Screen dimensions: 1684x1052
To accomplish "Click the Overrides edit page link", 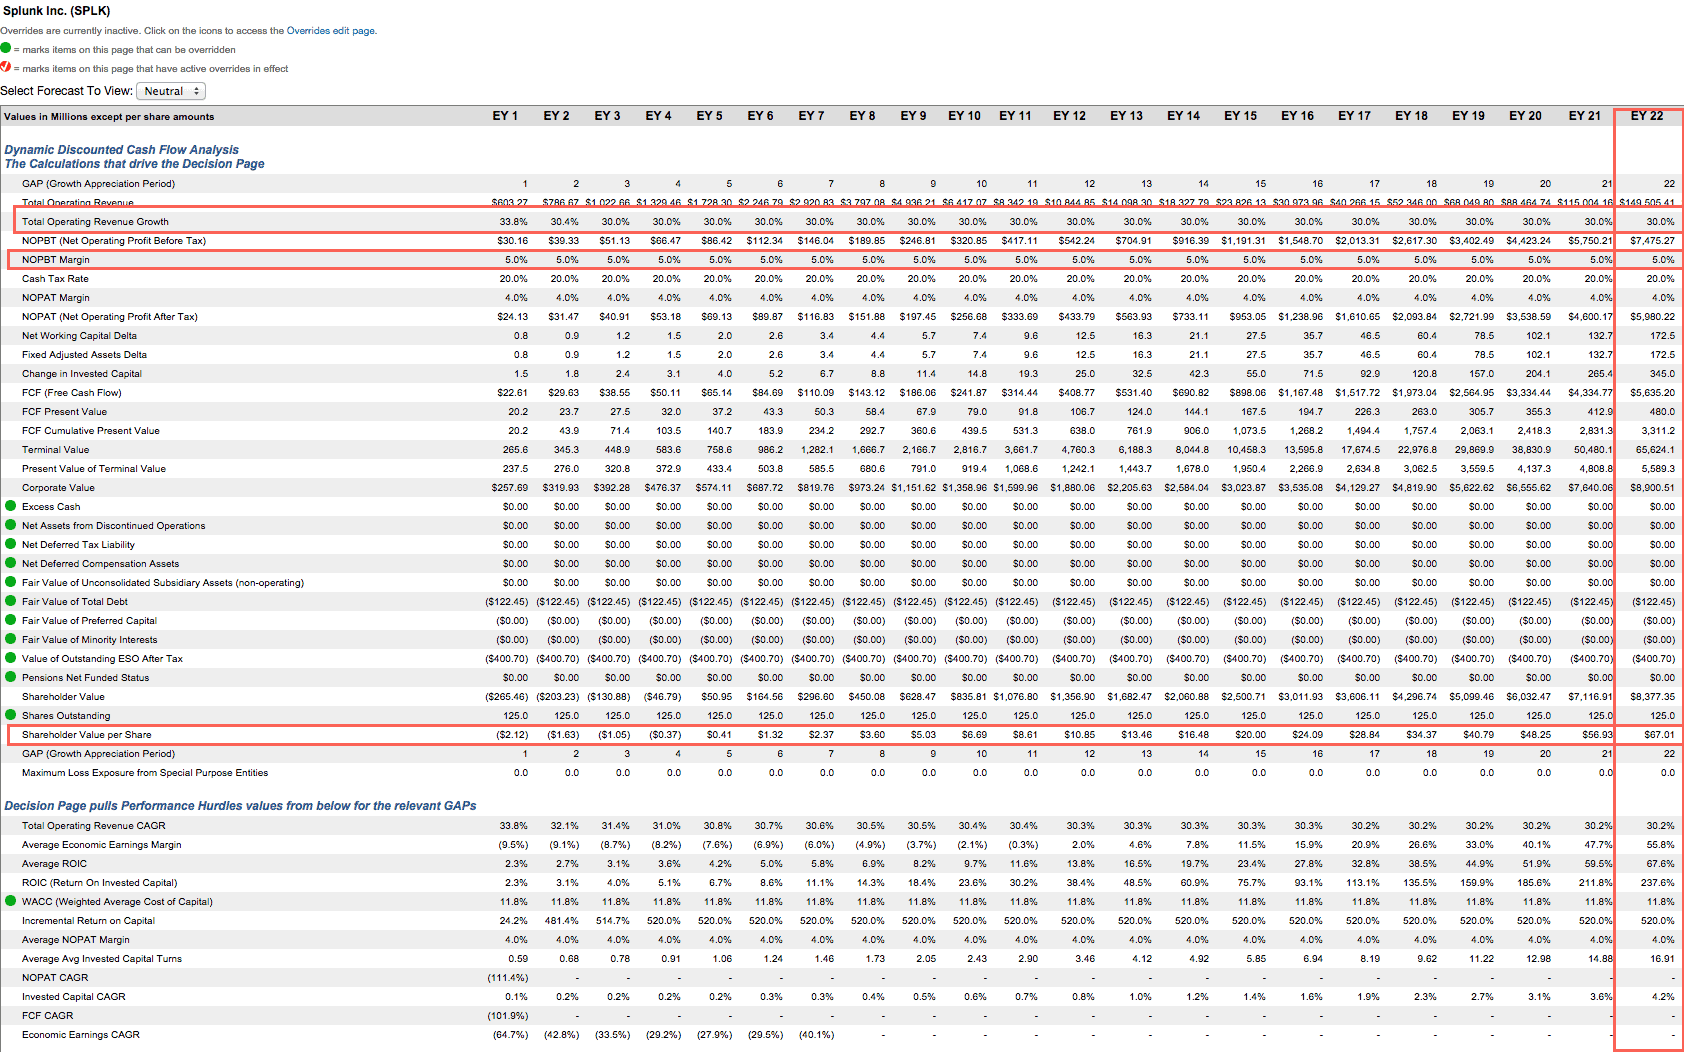I will (x=331, y=31).
